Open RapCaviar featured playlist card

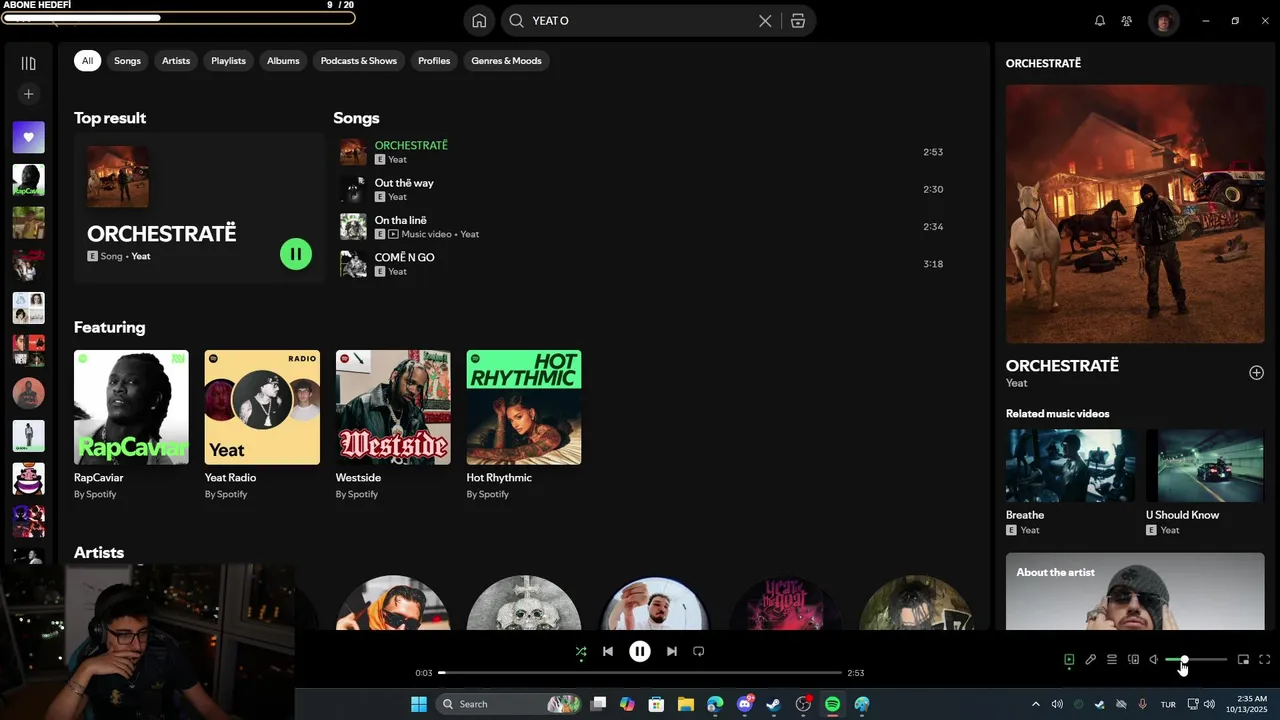(131, 425)
